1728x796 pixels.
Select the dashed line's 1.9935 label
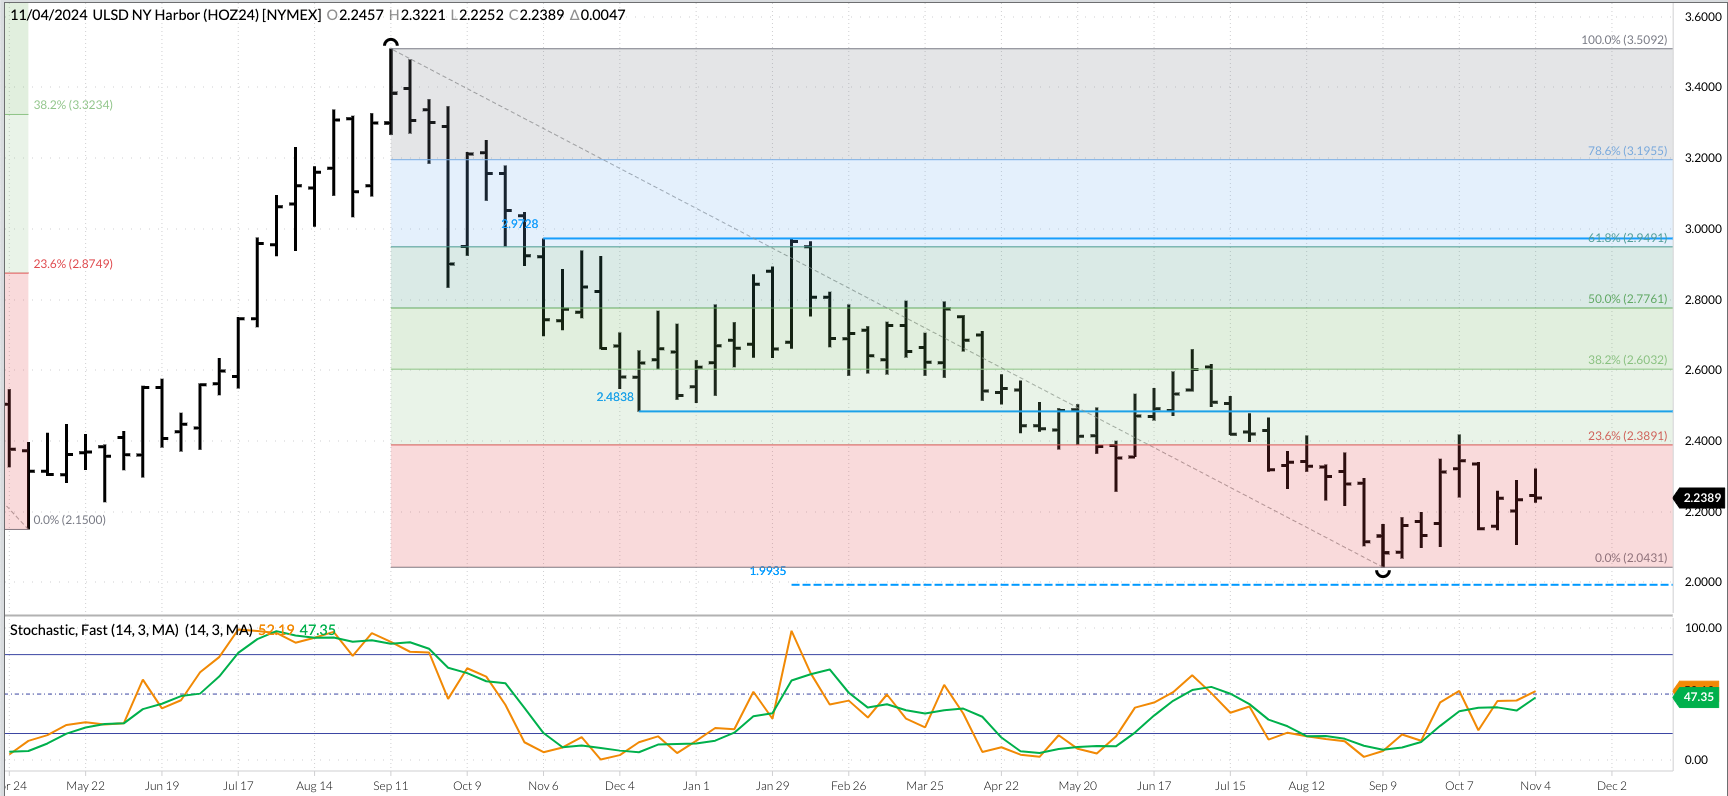click(768, 571)
